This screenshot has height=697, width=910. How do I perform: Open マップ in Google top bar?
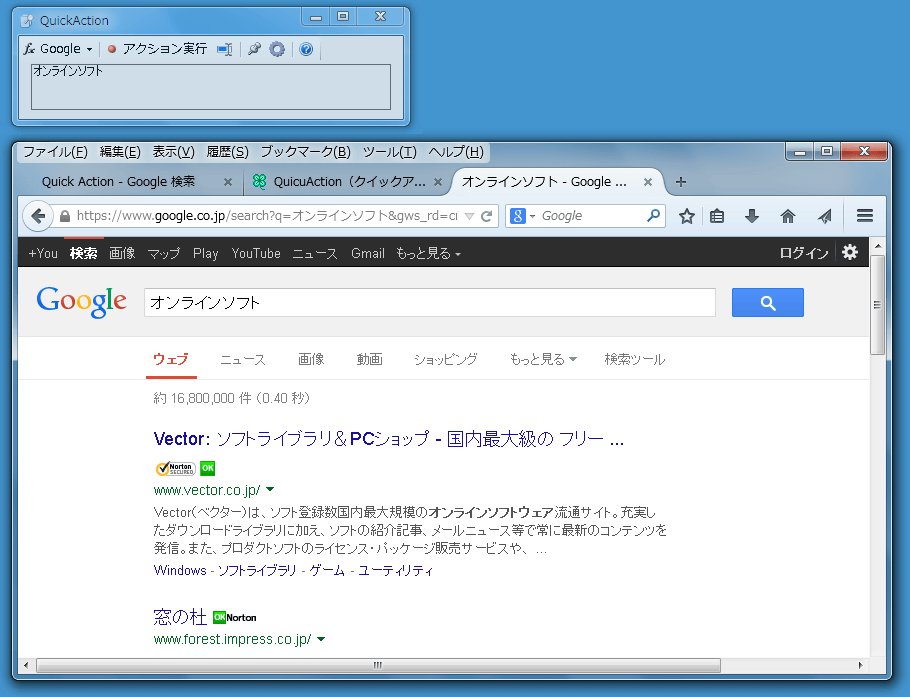coord(164,254)
